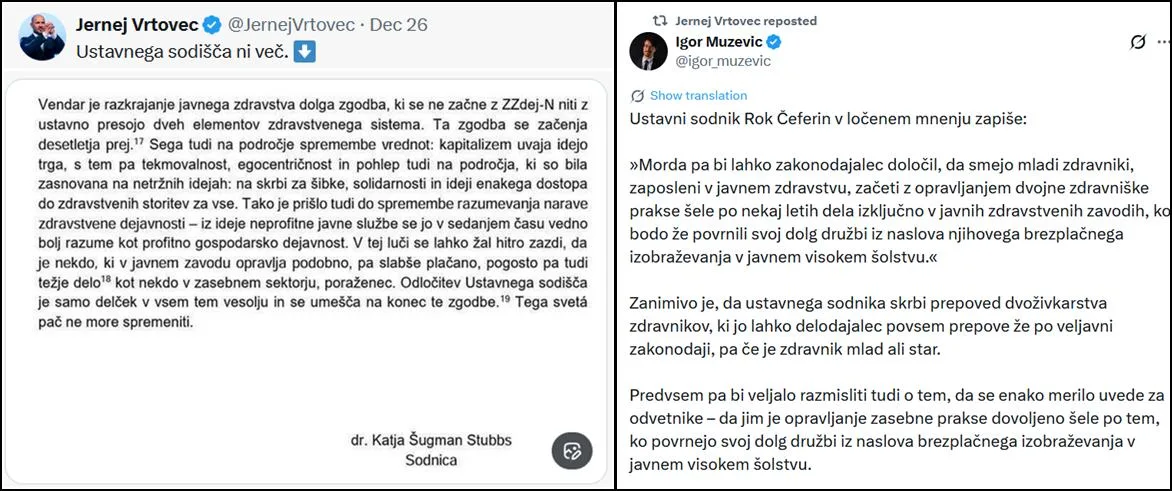The image size is (1172, 491).
Task: Click the Show translation link
Action: (x=698, y=96)
